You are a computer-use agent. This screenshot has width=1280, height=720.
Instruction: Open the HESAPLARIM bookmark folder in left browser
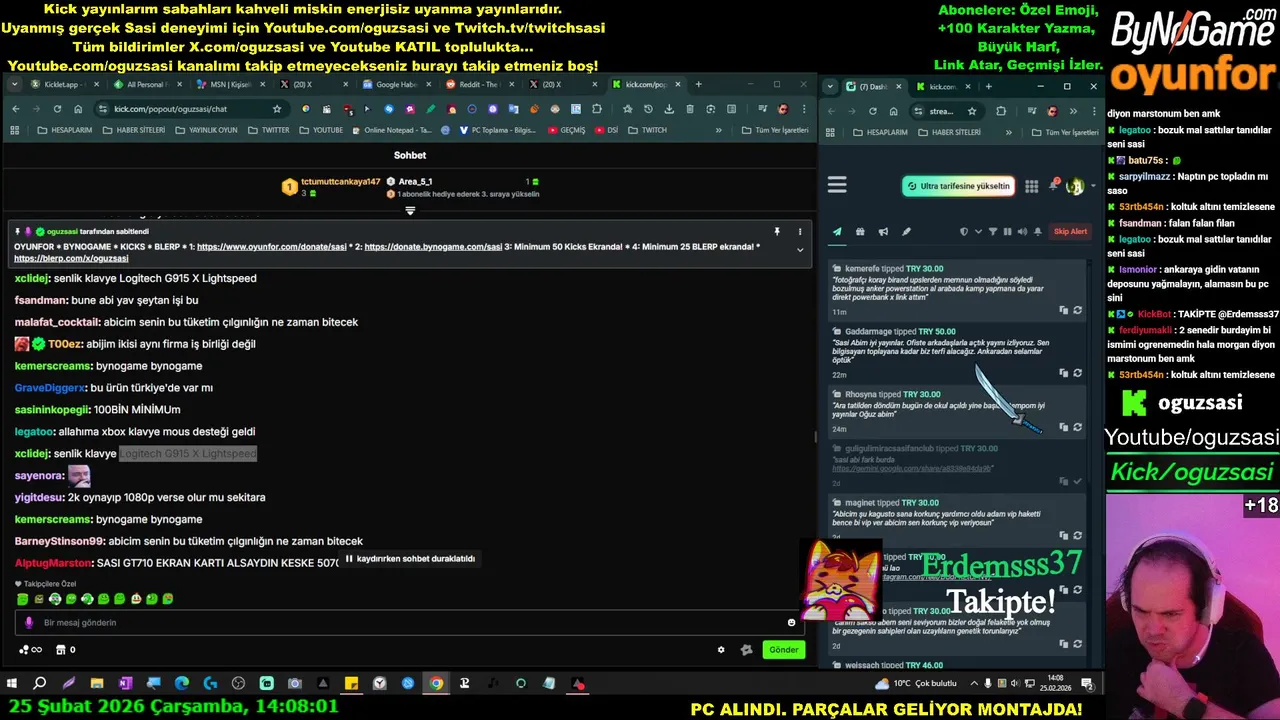(x=64, y=130)
